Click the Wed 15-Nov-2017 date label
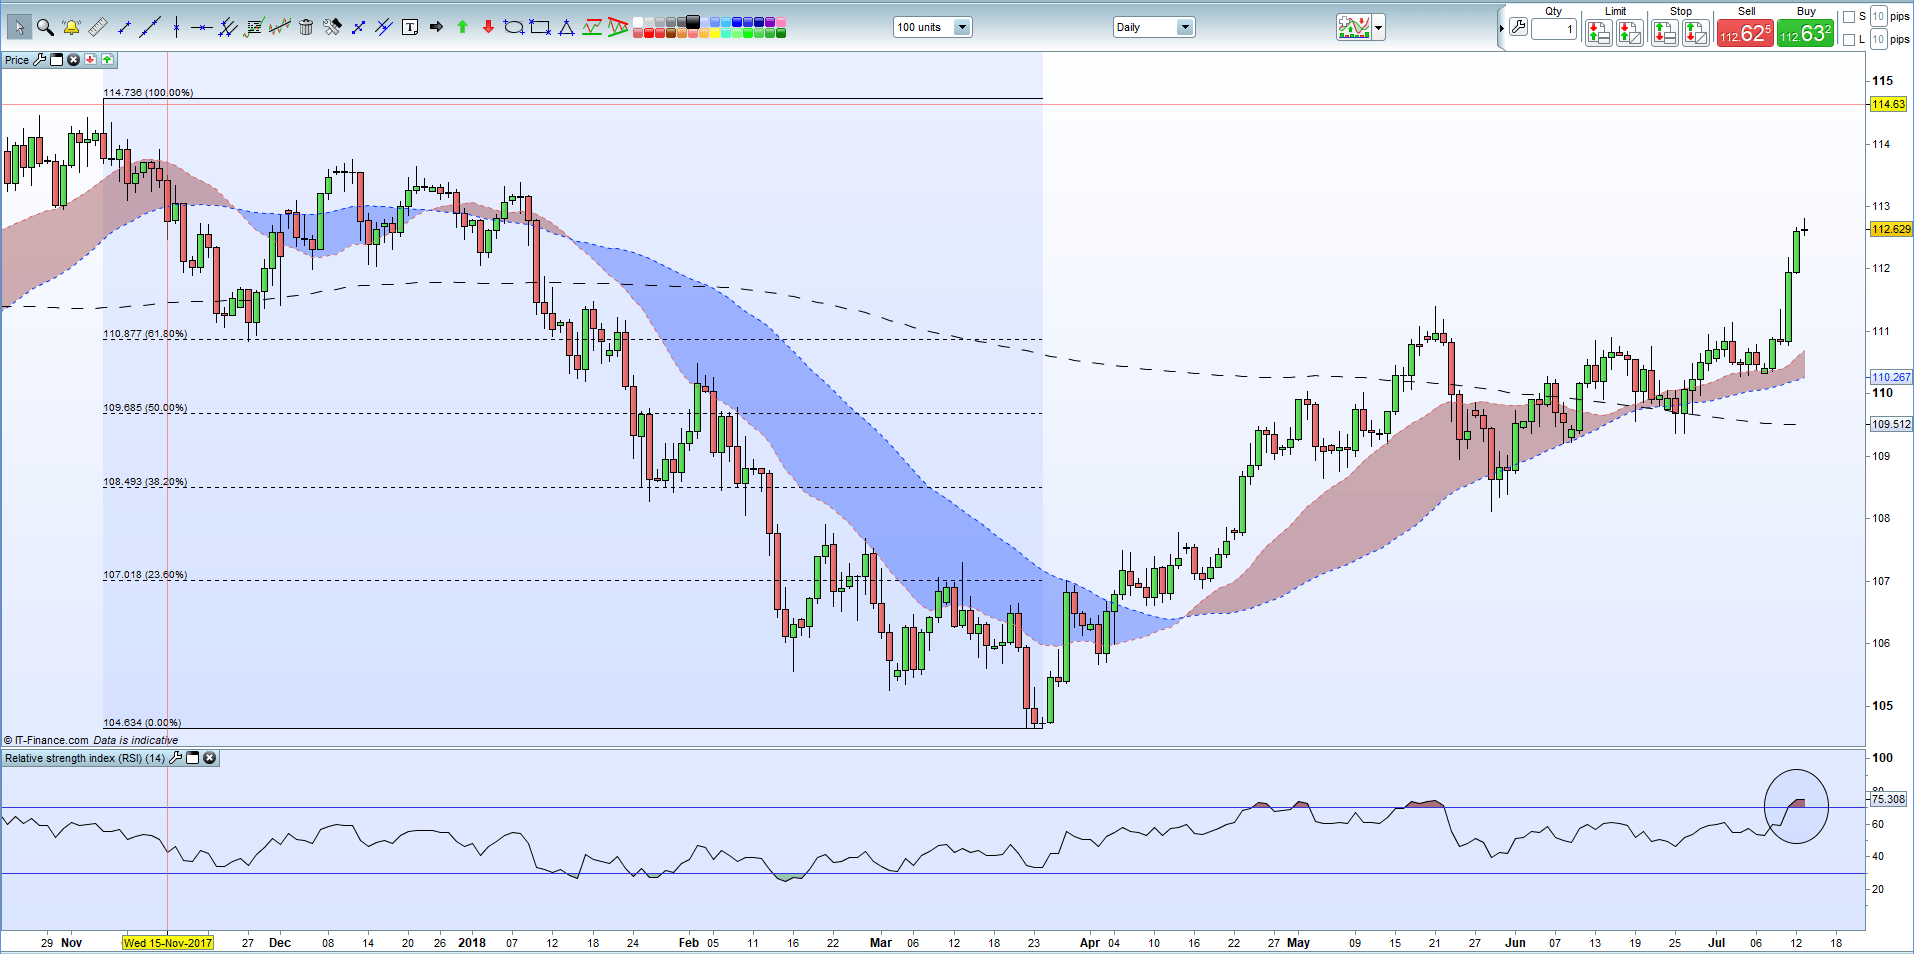This screenshot has width=1914, height=954. click(168, 943)
